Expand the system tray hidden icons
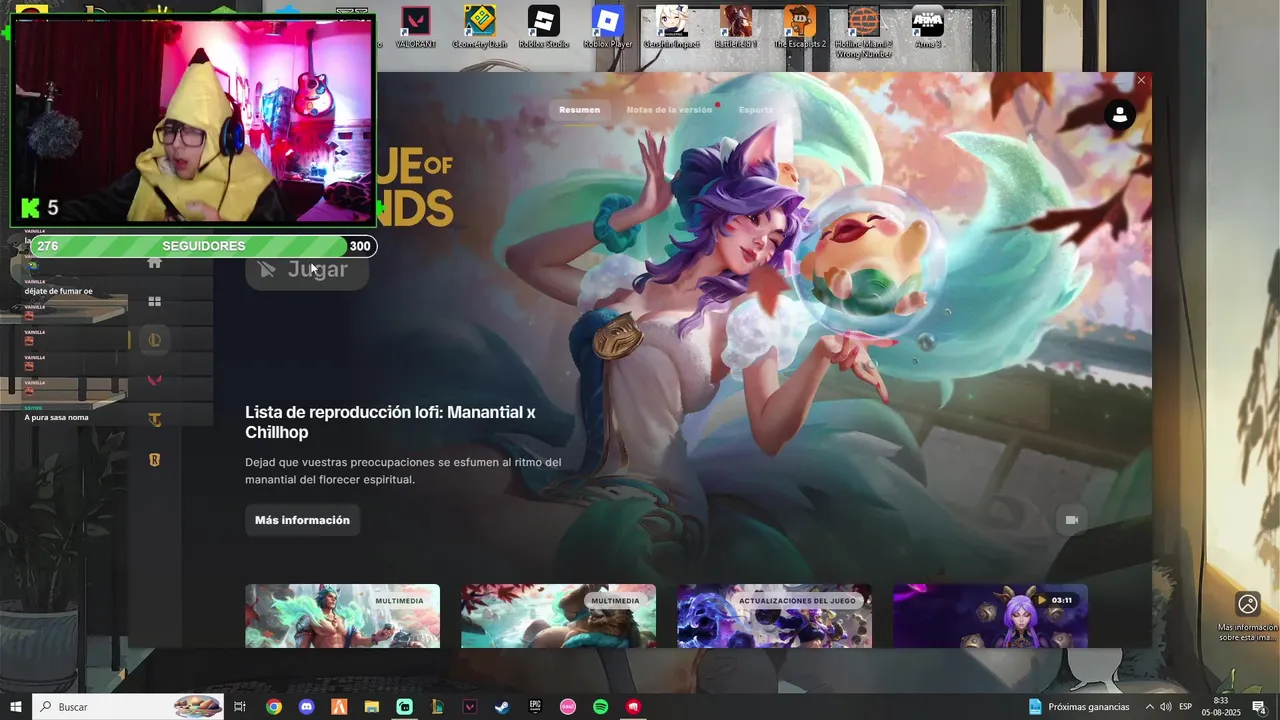The image size is (1280, 720). pos(1149,707)
